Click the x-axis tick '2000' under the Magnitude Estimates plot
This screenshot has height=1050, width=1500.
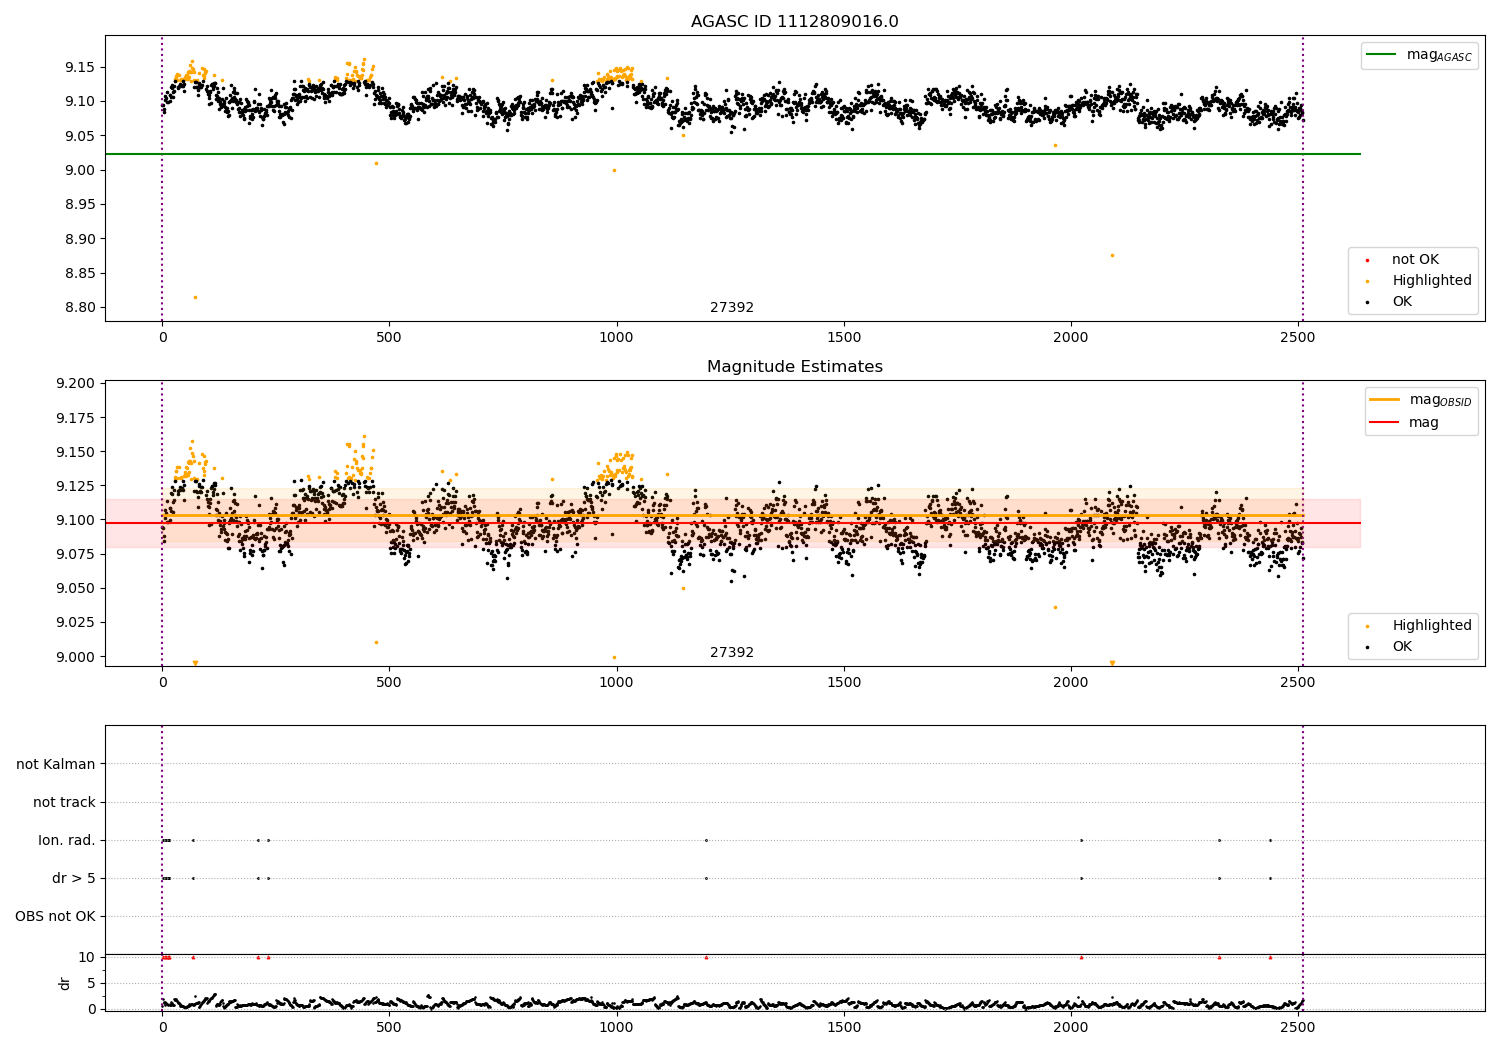tap(1071, 683)
